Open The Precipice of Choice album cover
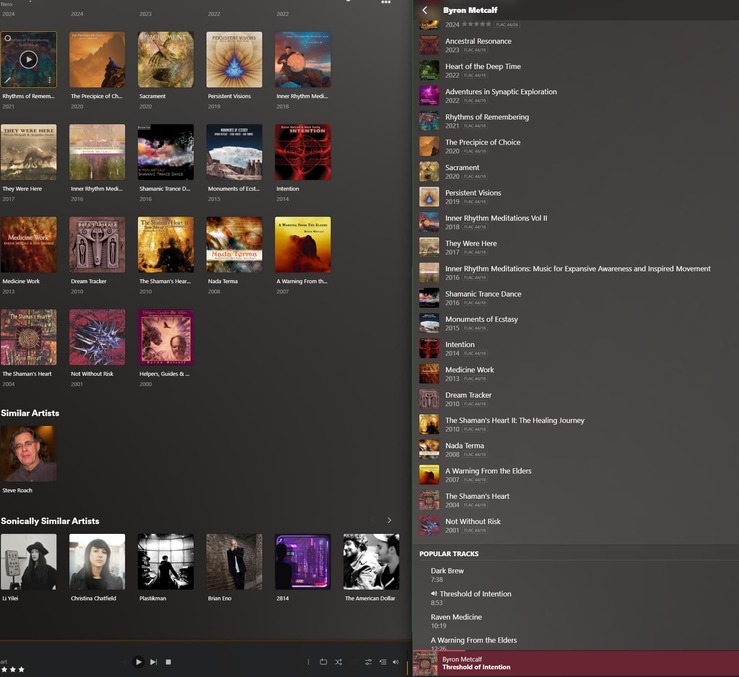The width and height of the screenshot is (739, 677). [97, 59]
